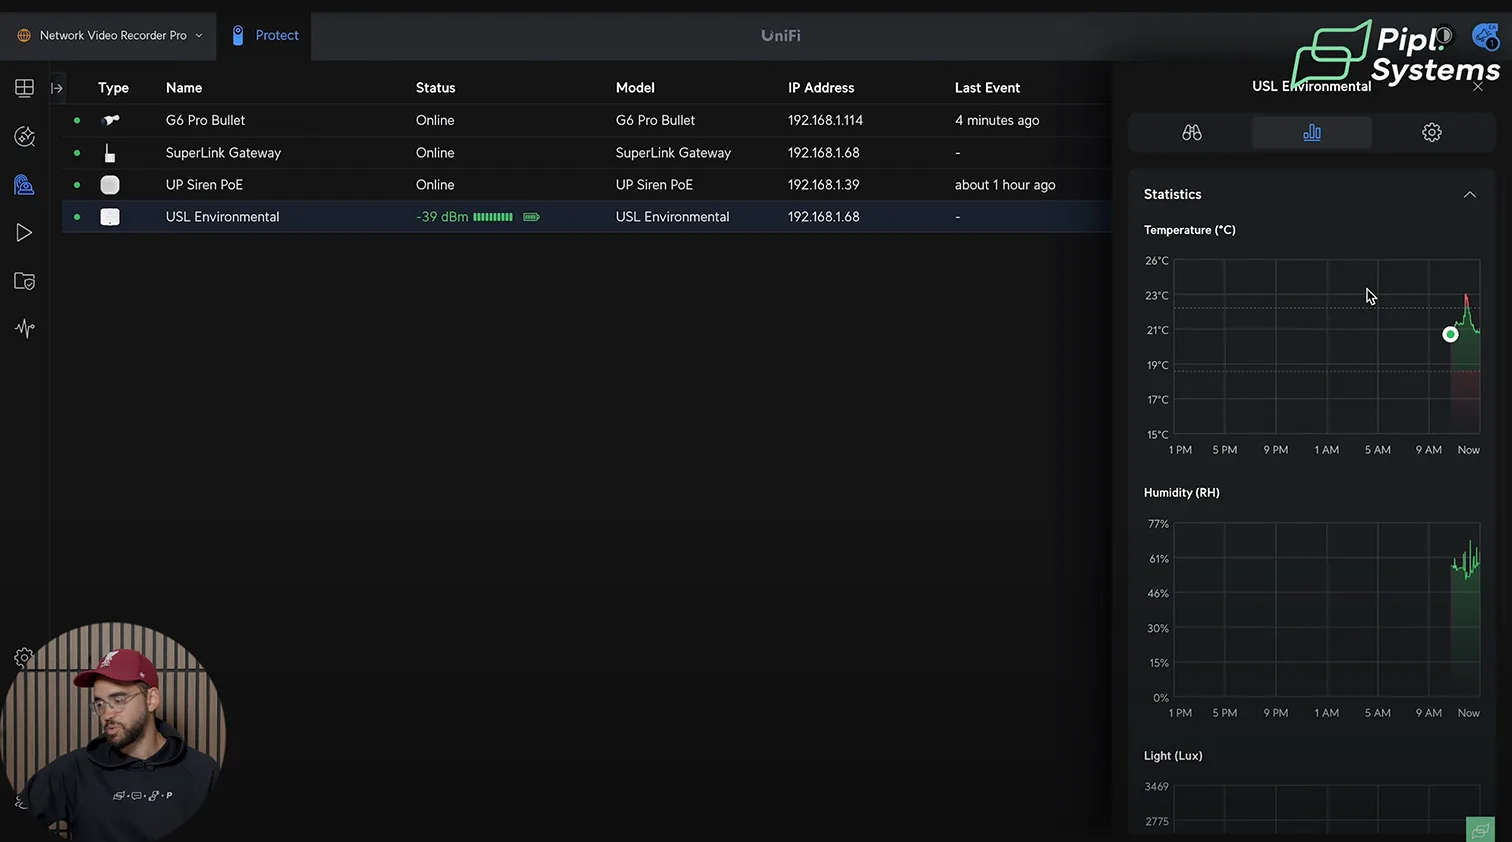Open the archive folder icon in sidebar
1512x842 pixels.
click(x=24, y=281)
